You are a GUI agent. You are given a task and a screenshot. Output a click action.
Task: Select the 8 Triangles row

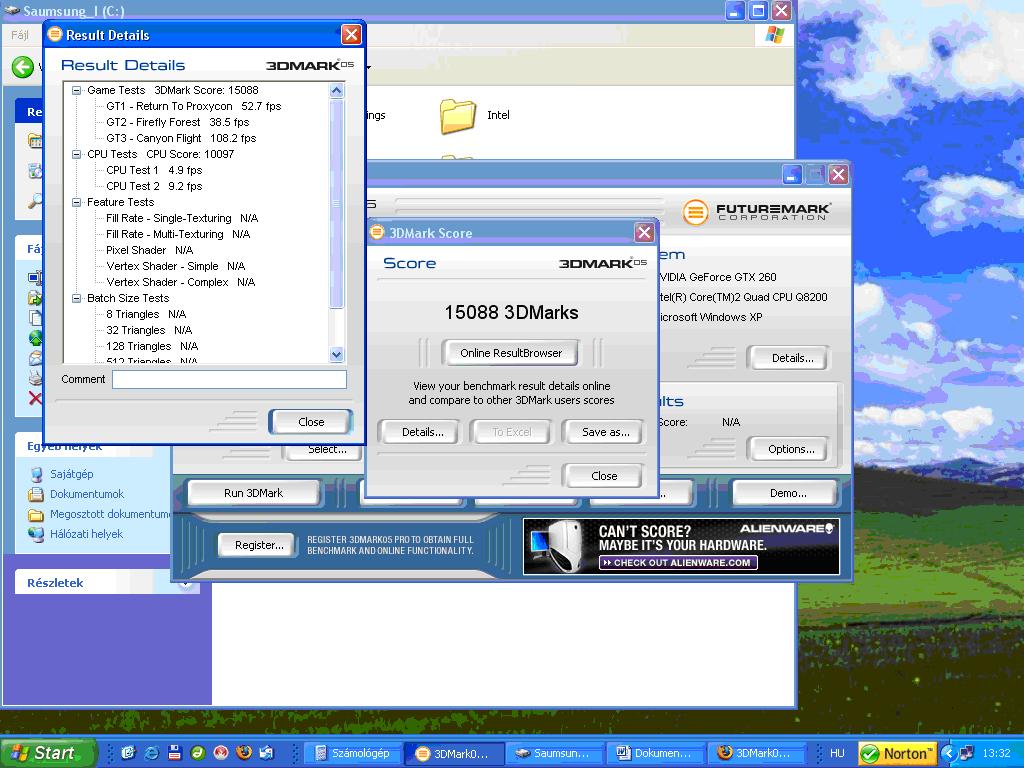pos(146,314)
